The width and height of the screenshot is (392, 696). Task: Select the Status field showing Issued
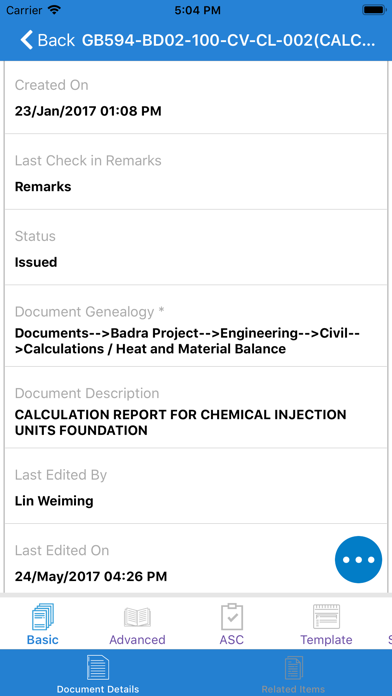196,247
